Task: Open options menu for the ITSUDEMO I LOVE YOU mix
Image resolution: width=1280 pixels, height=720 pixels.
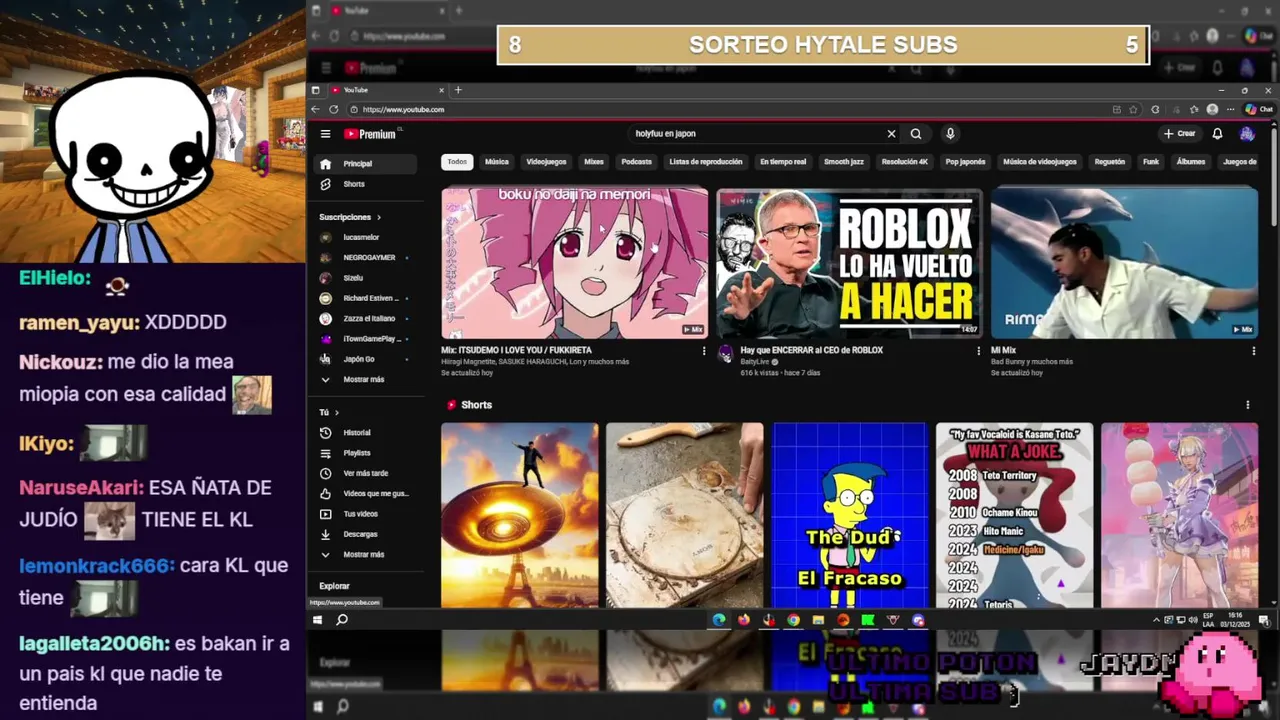Action: (703, 351)
